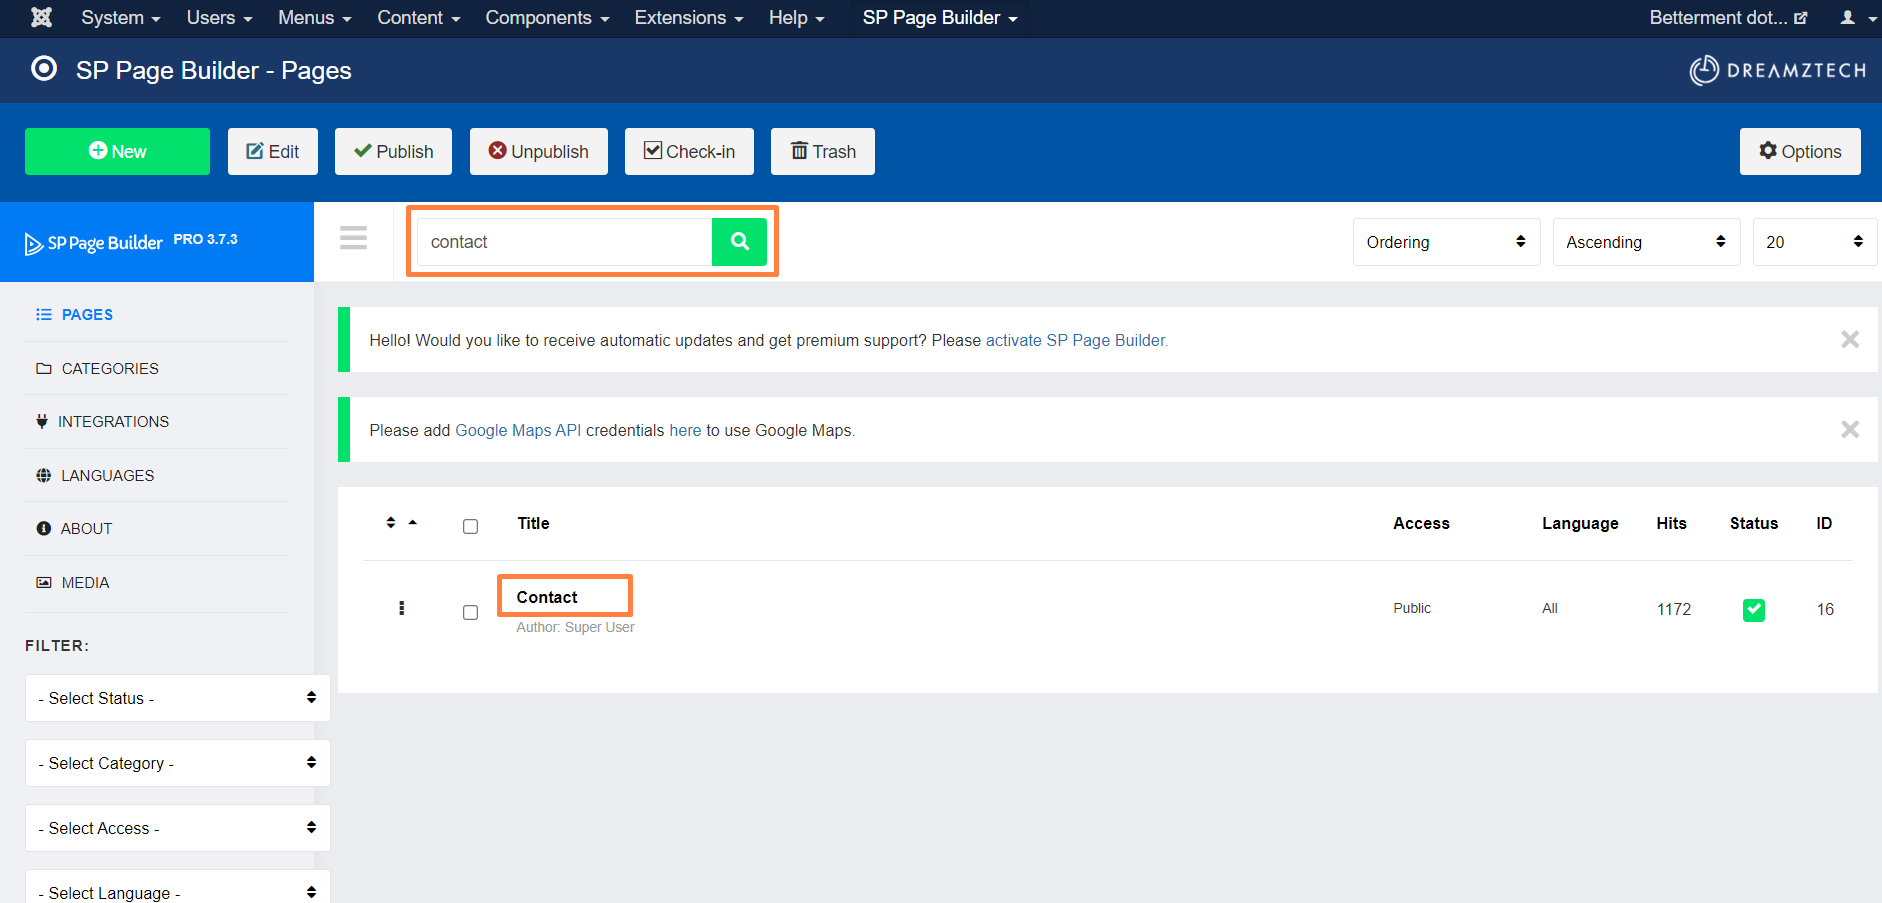The image size is (1882, 903).
Task: Move selected pages to Trash
Action: click(822, 151)
